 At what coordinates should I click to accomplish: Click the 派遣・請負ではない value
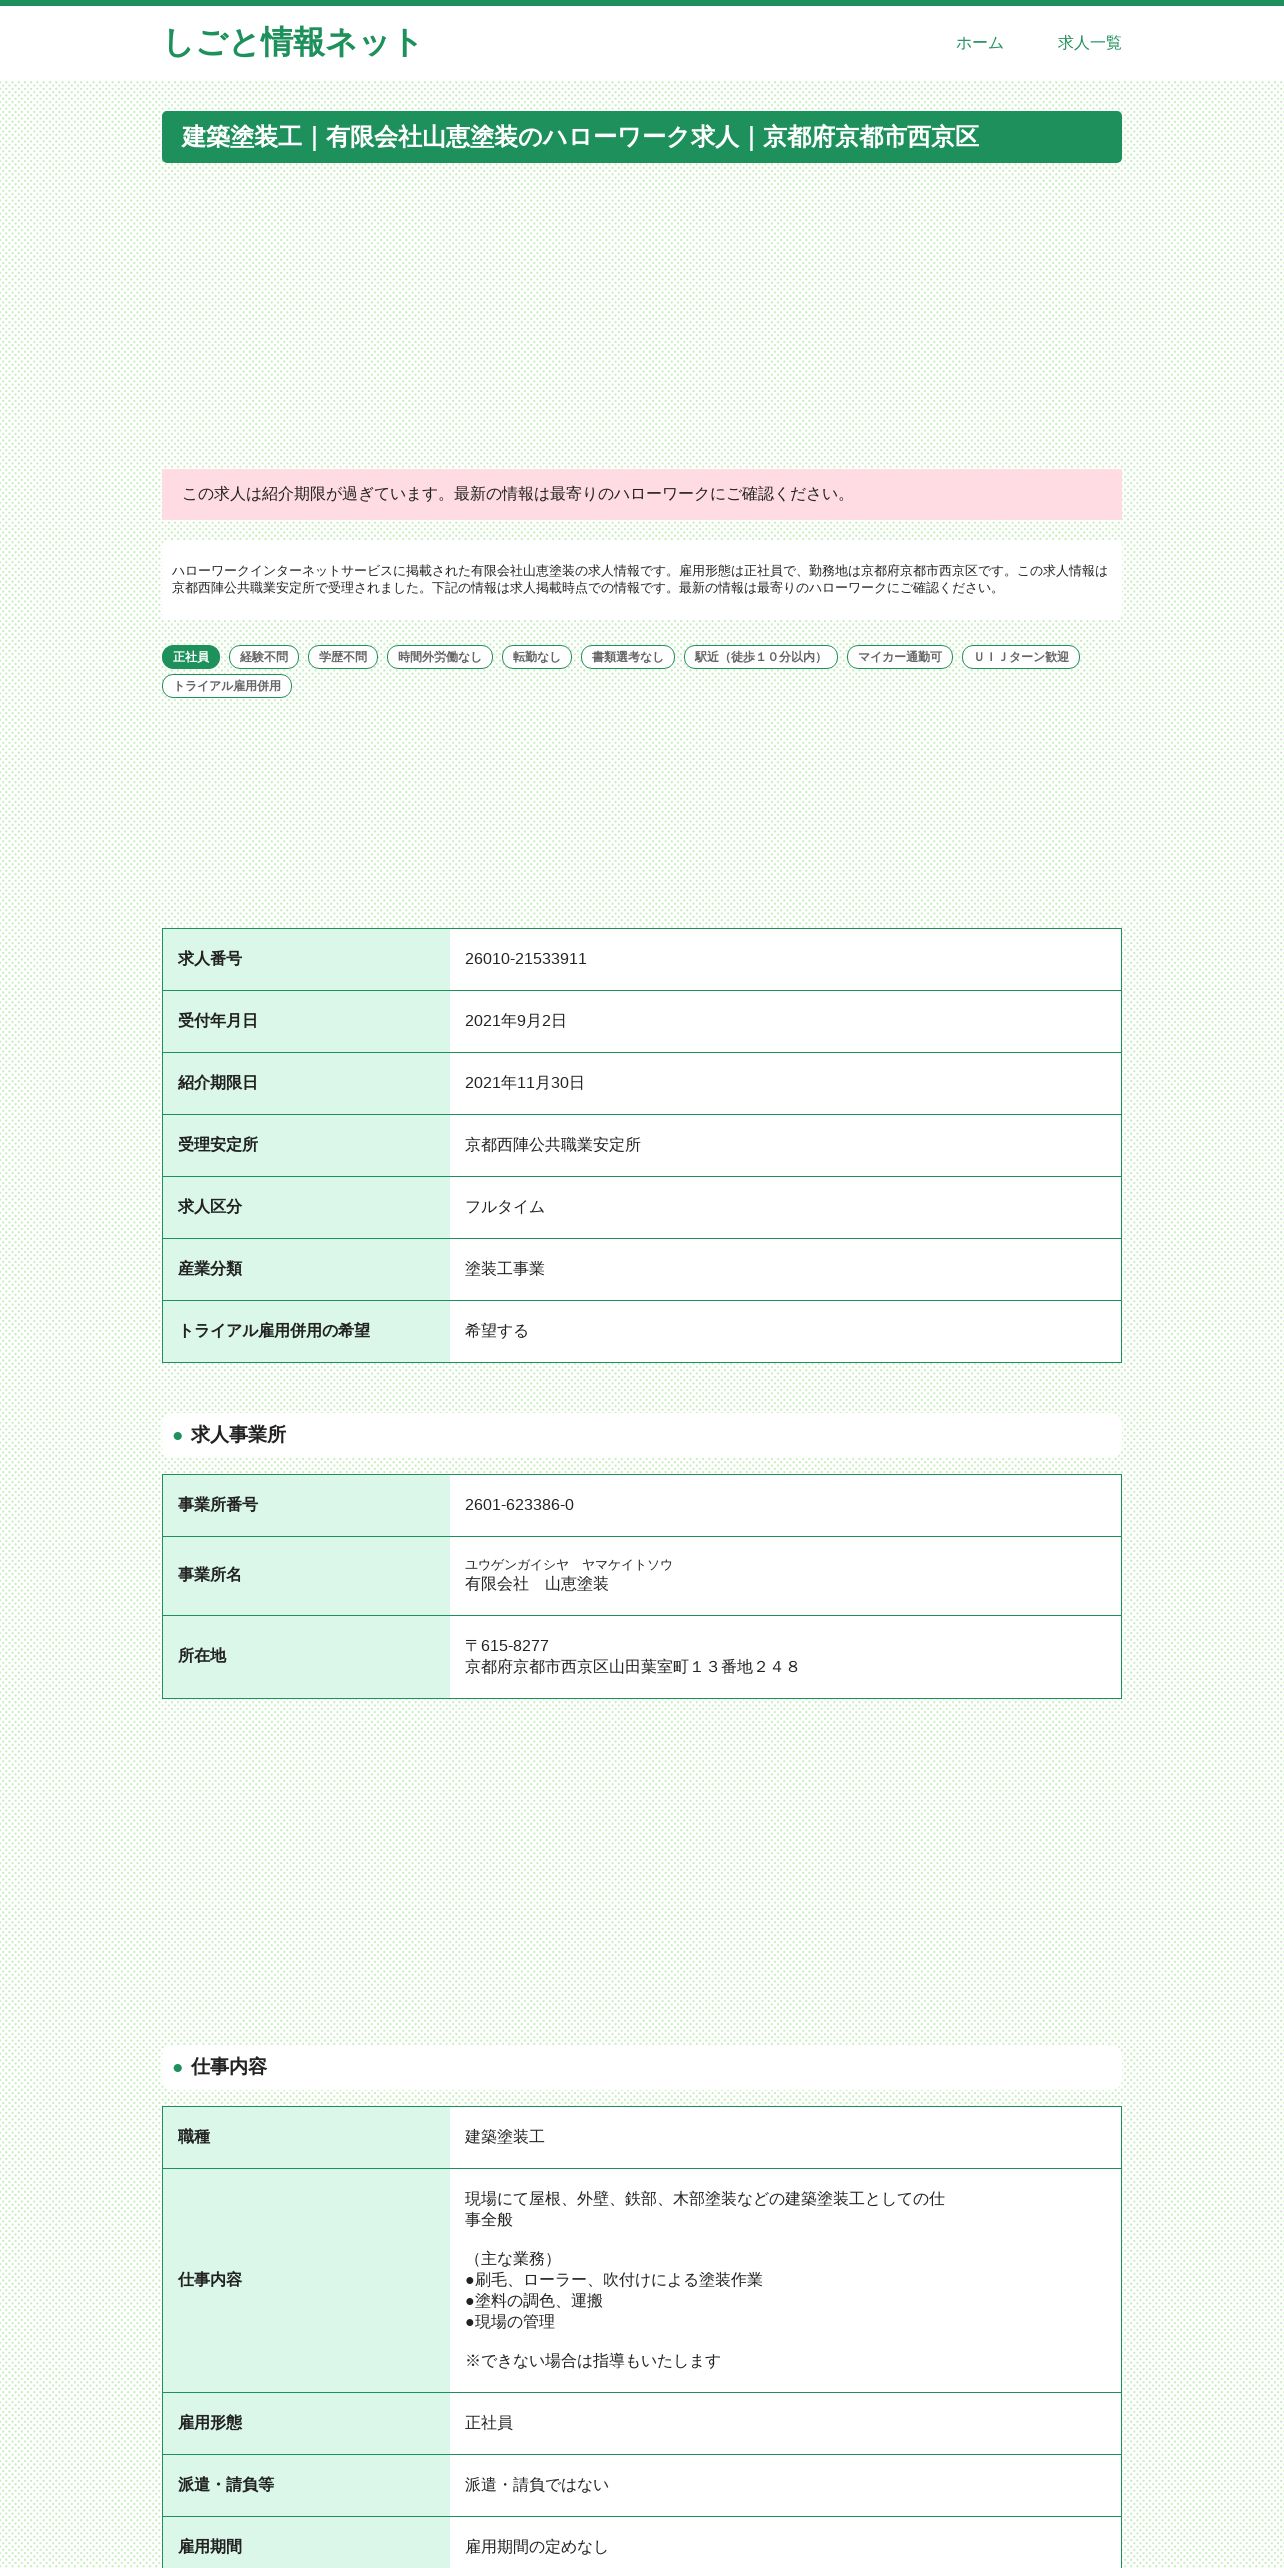pos(537,2485)
